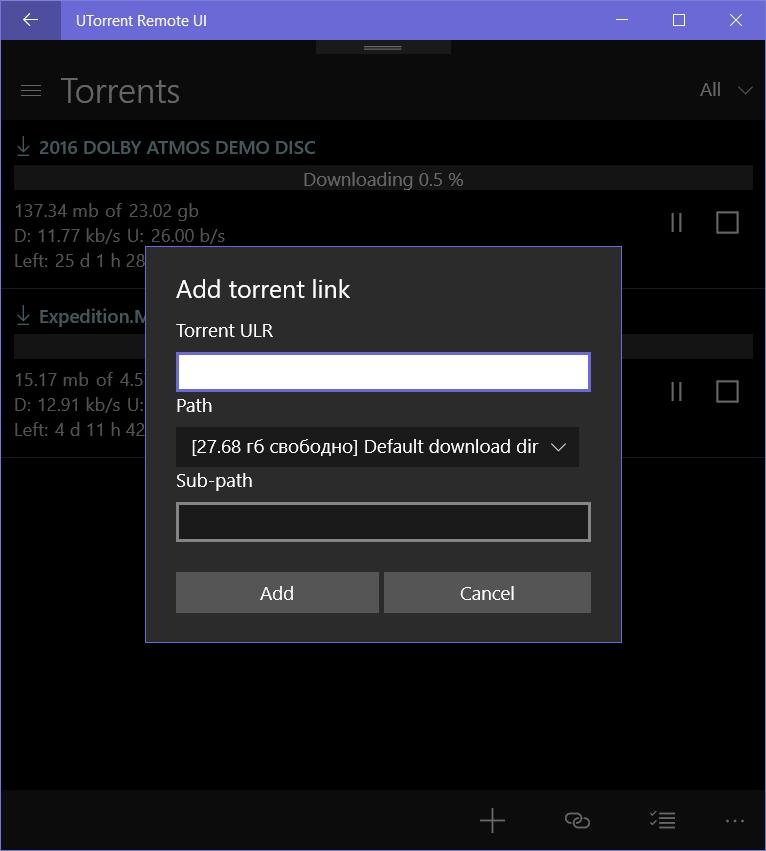Click the top center drag handle bar
This screenshot has height=851, width=766.
point(383,48)
